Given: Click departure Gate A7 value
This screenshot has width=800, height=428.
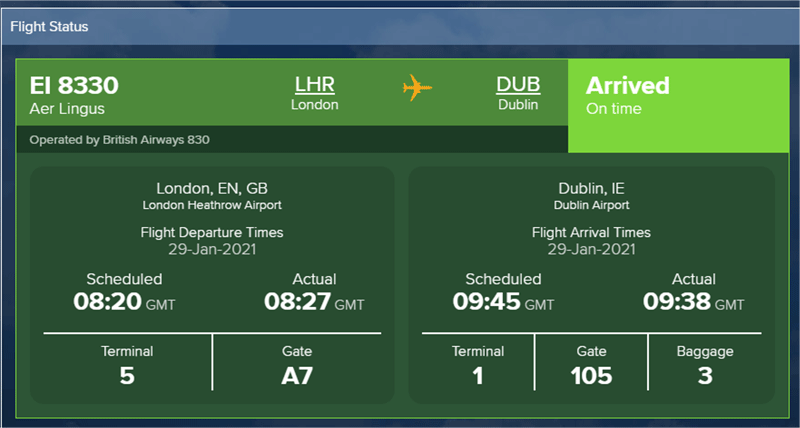Looking at the screenshot, I should 297,376.
